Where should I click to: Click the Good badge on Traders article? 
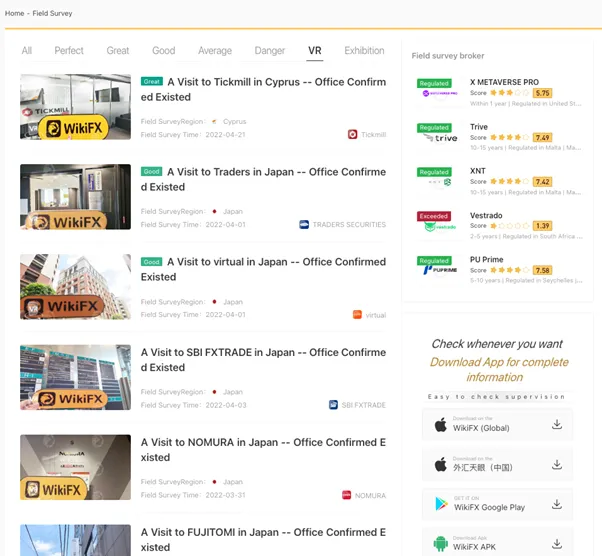click(x=152, y=171)
